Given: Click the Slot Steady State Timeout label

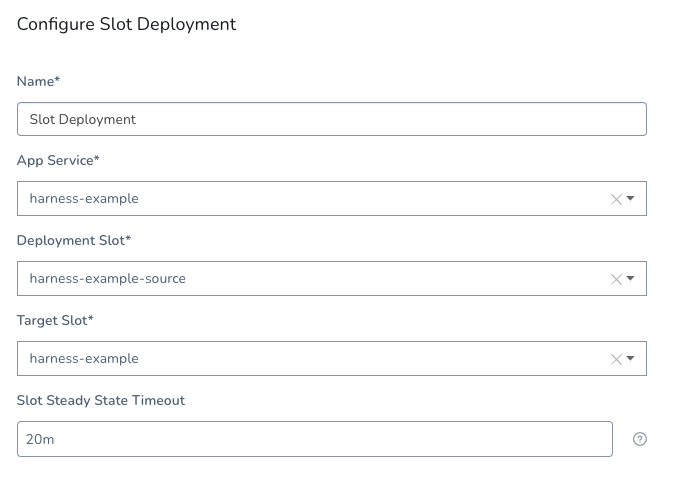Looking at the screenshot, I should (101, 400).
